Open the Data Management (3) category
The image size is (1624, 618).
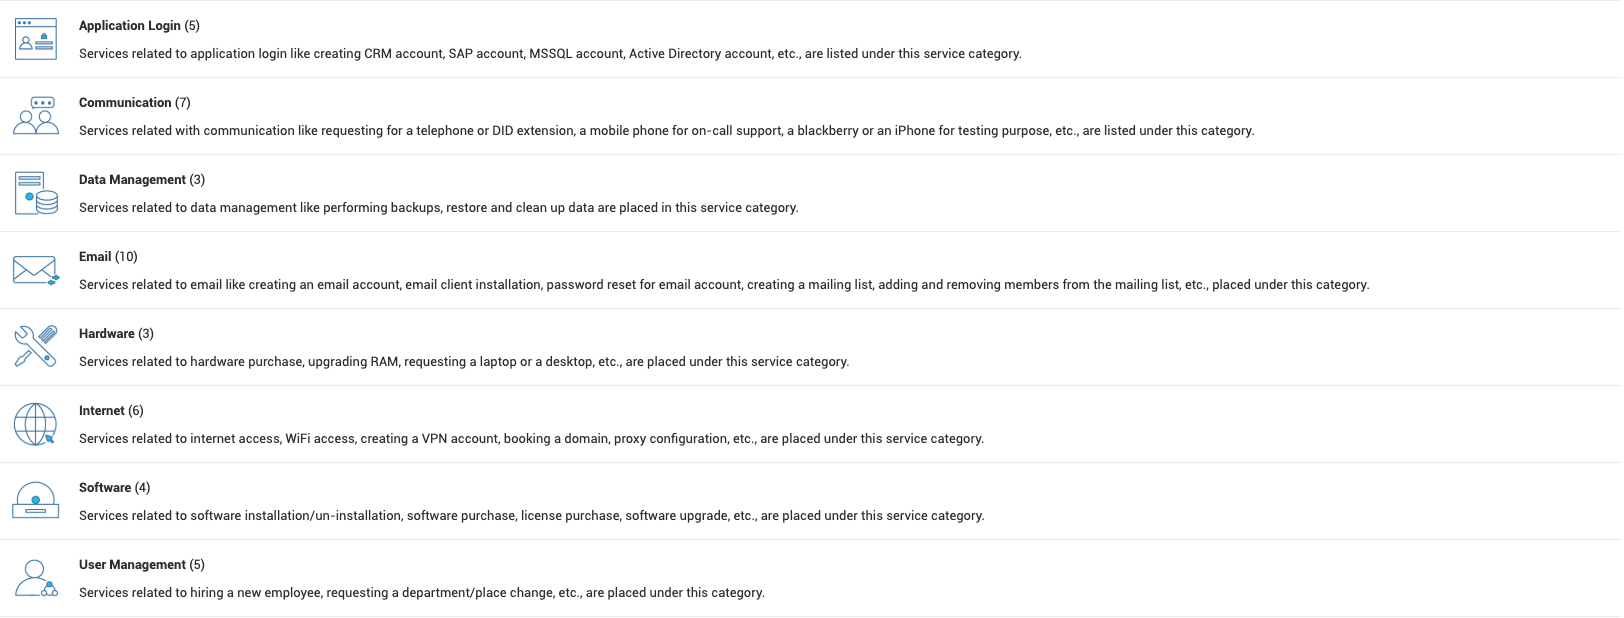[141, 180]
